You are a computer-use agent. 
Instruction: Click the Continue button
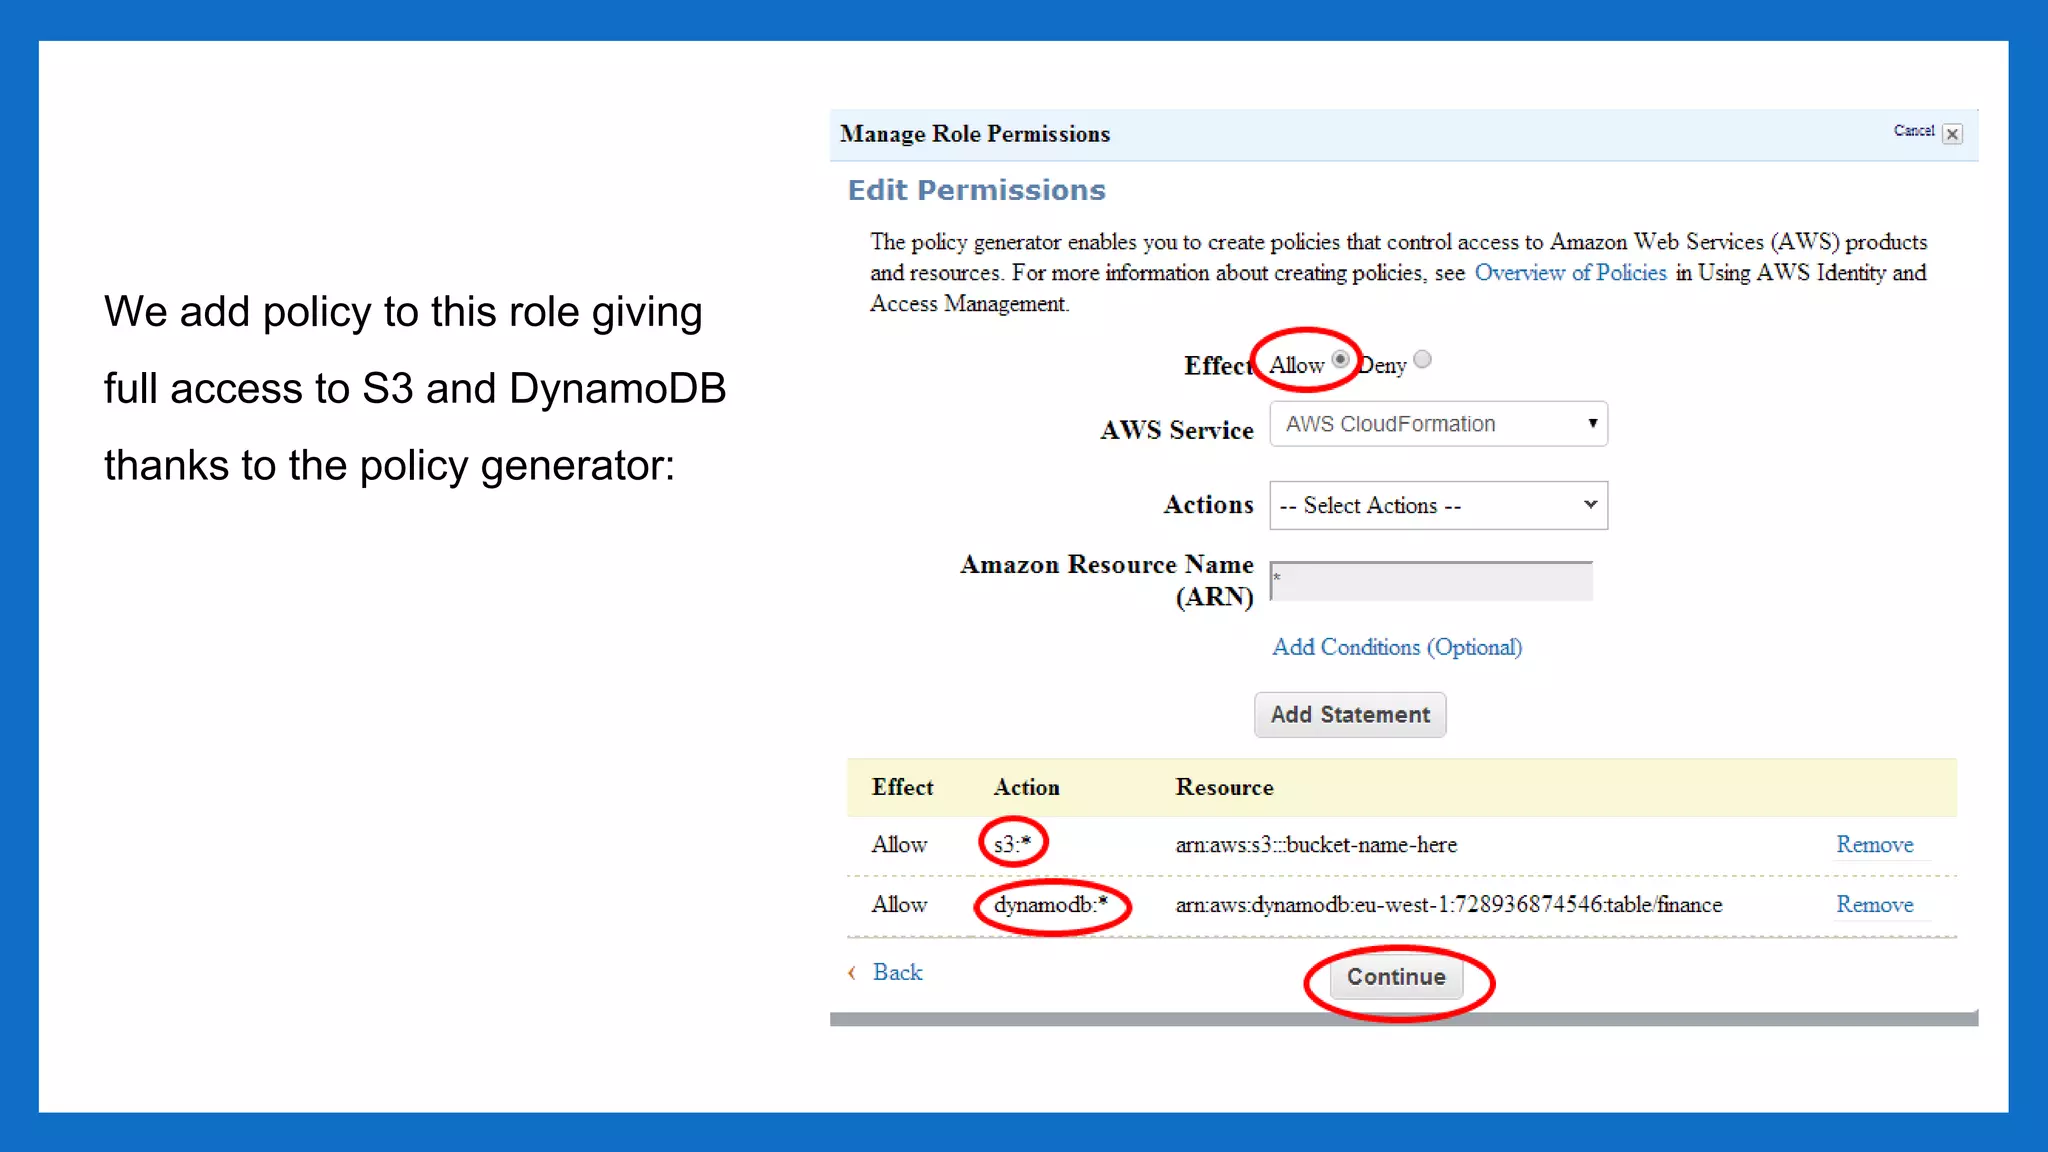coord(1396,977)
